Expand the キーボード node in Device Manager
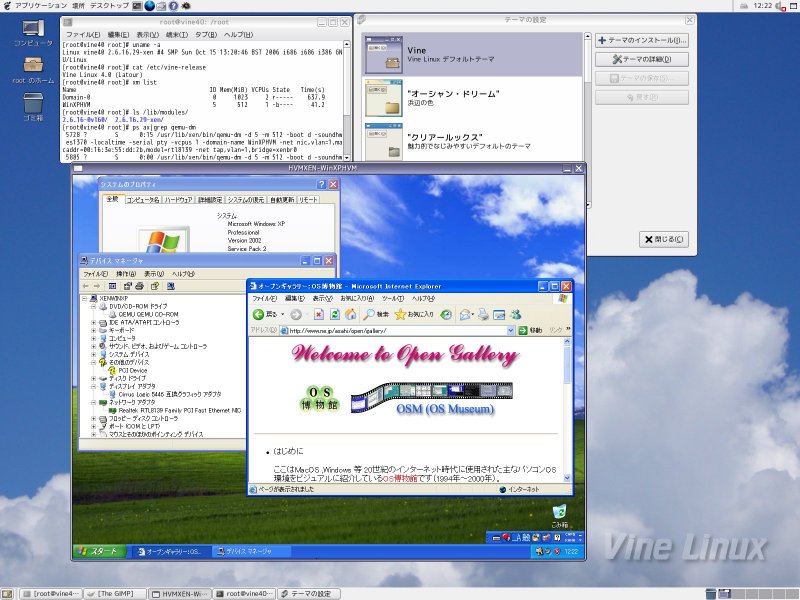This screenshot has height=600, width=800. click(x=94, y=330)
